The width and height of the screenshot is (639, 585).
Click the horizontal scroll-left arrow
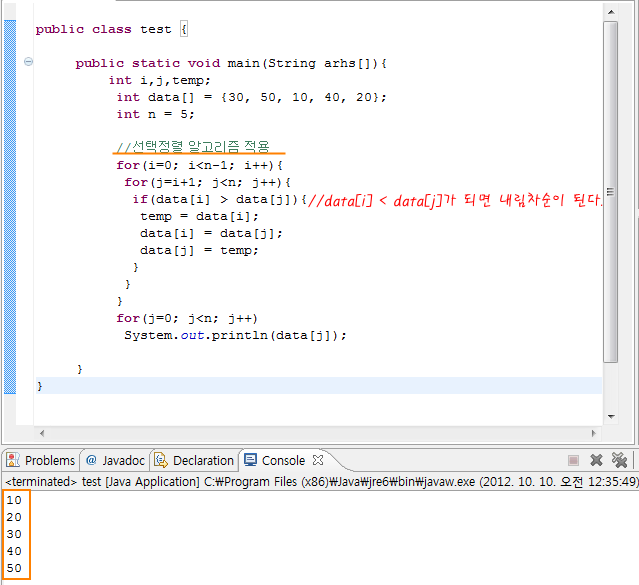[42, 433]
